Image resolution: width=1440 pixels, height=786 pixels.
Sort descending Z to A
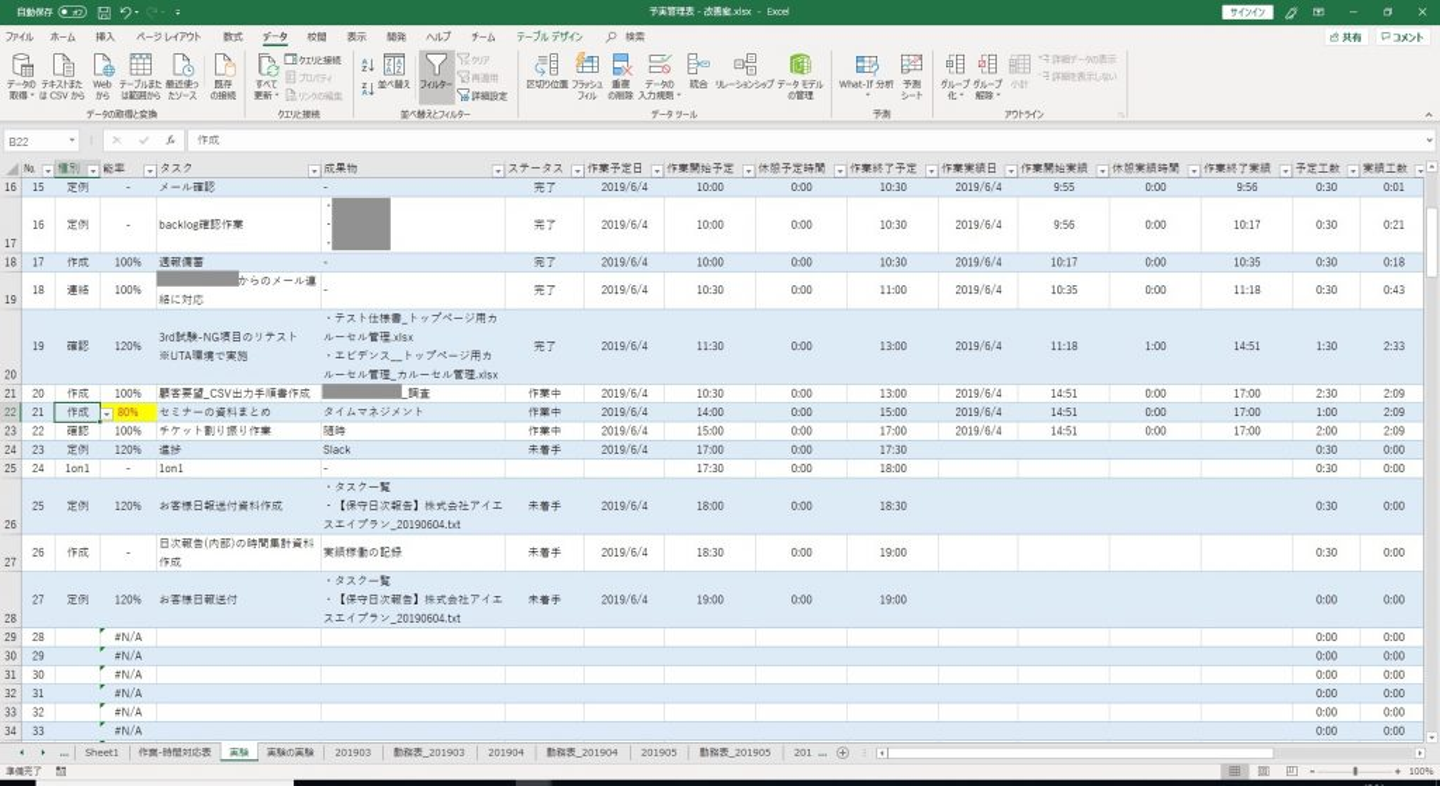(x=367, y=88)
